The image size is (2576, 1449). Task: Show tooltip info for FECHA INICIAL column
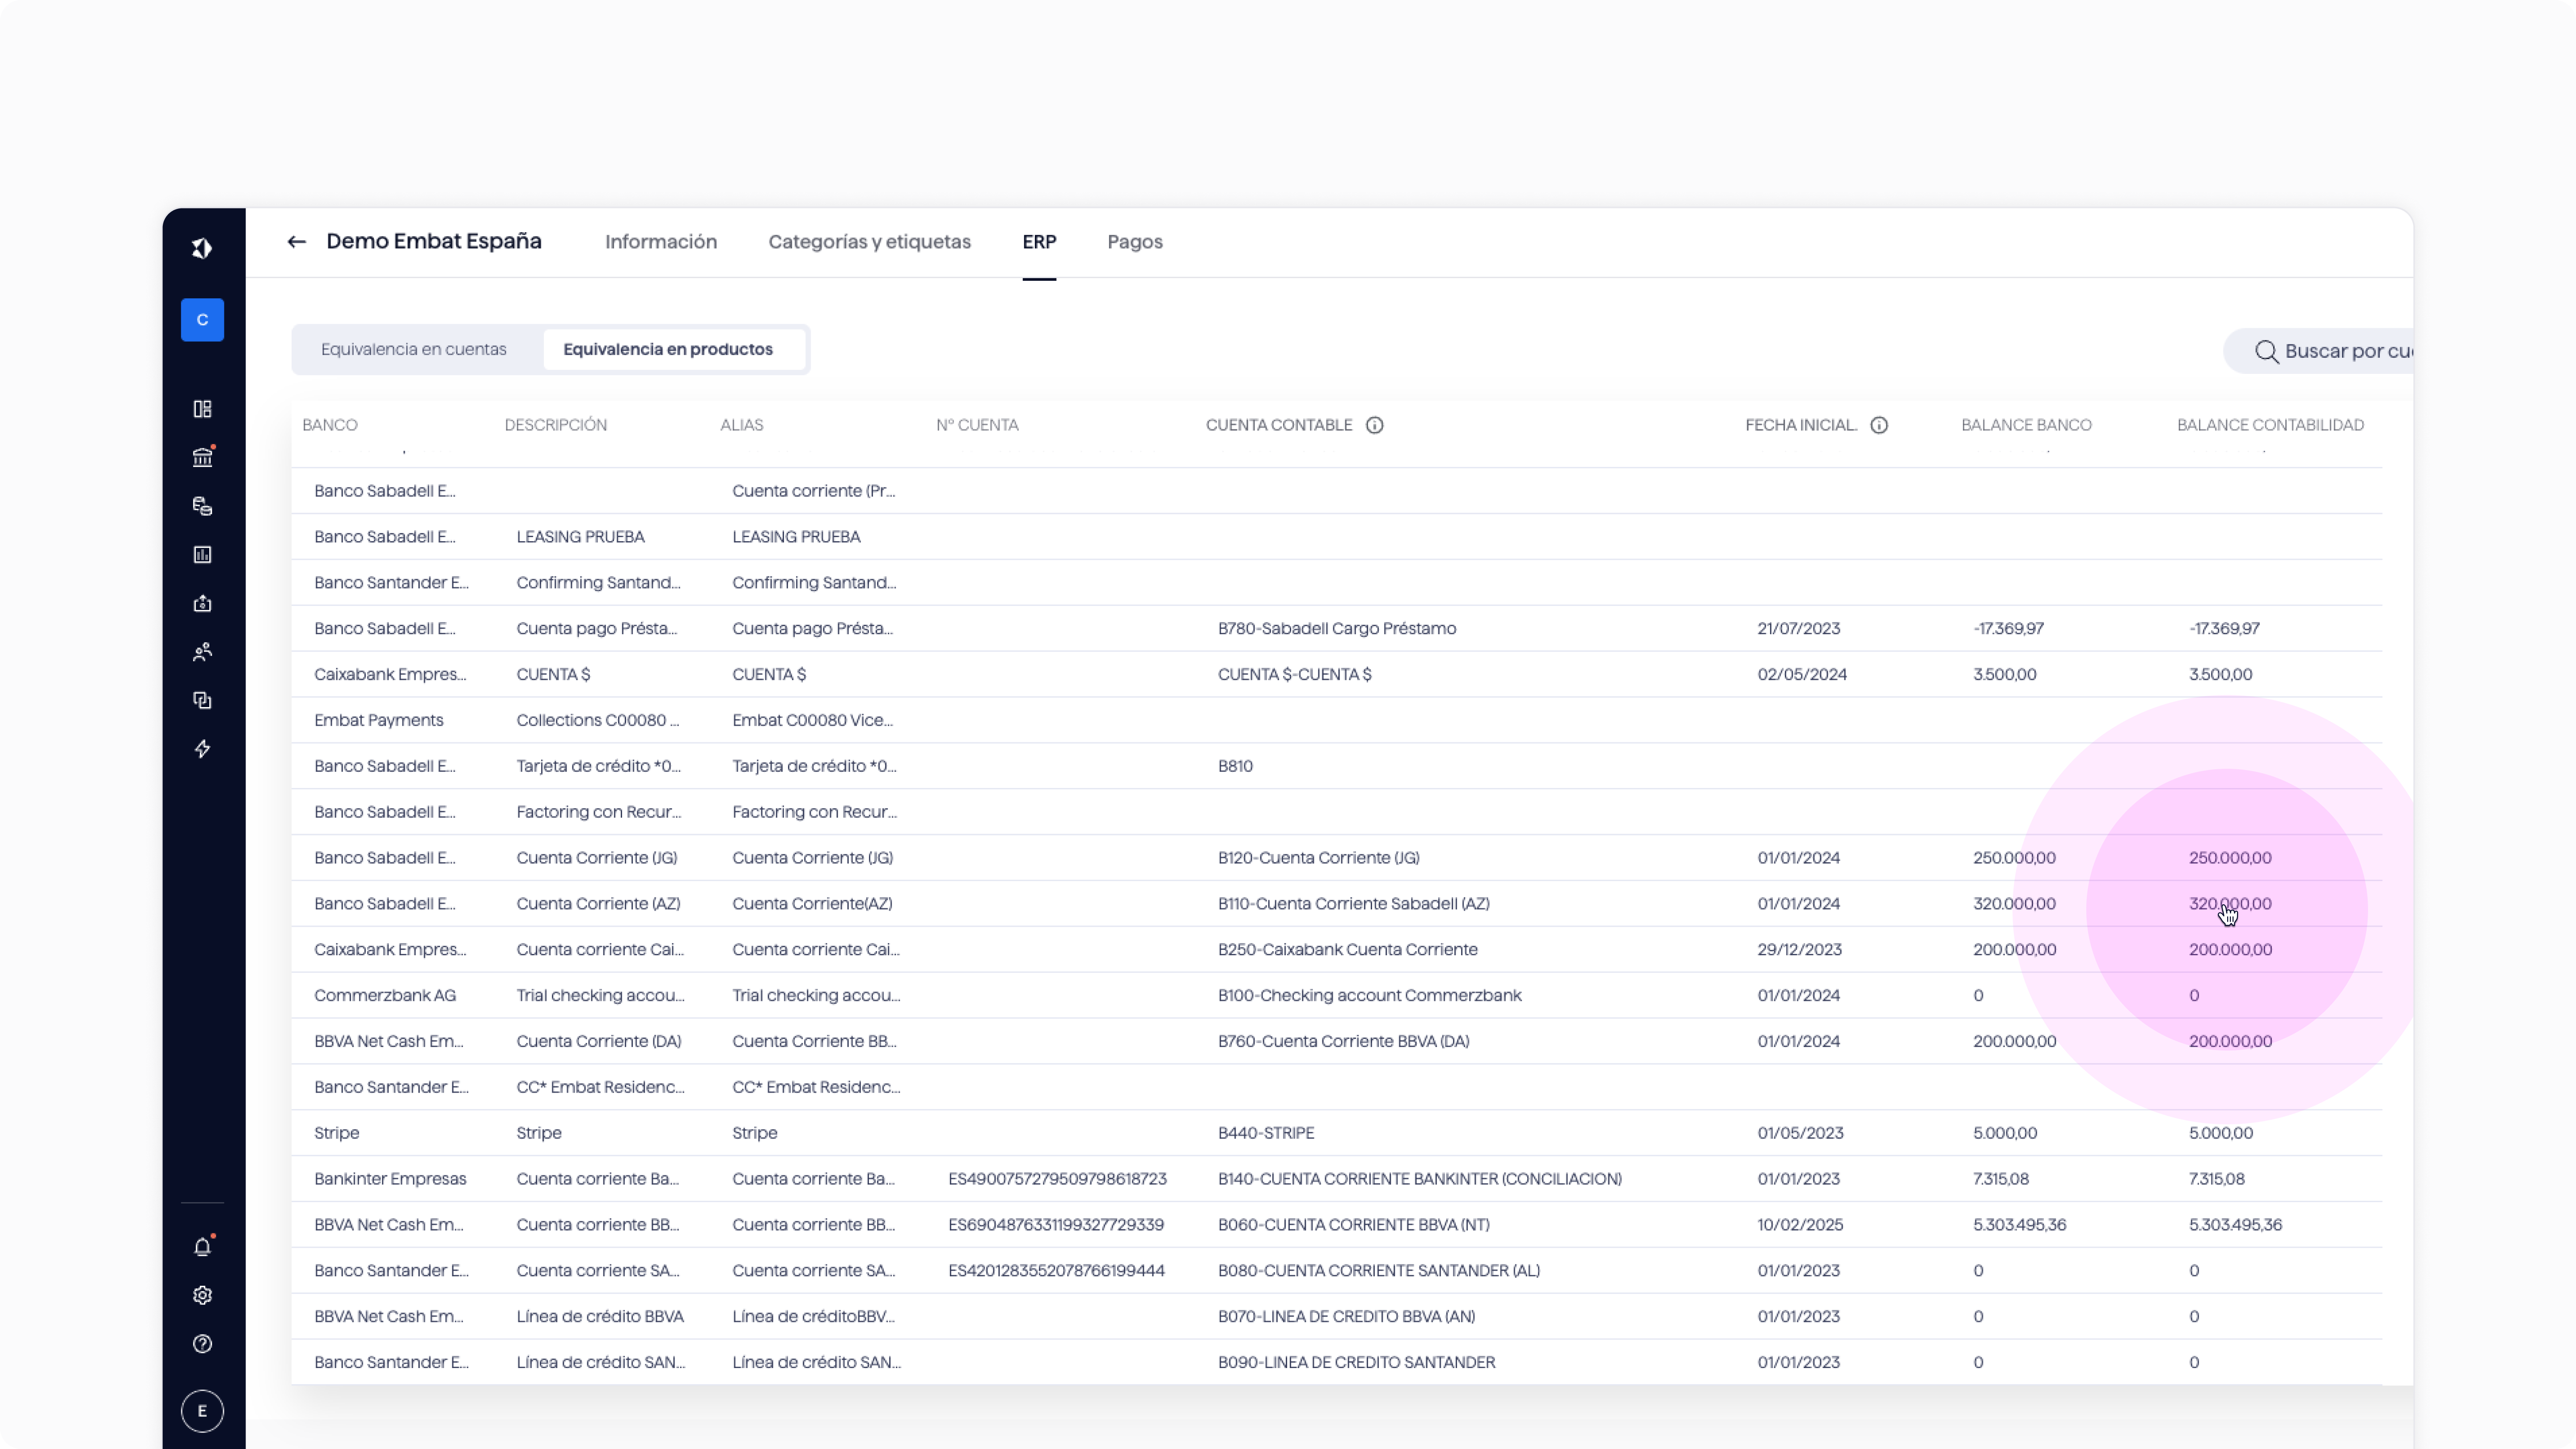(1879, 425)
